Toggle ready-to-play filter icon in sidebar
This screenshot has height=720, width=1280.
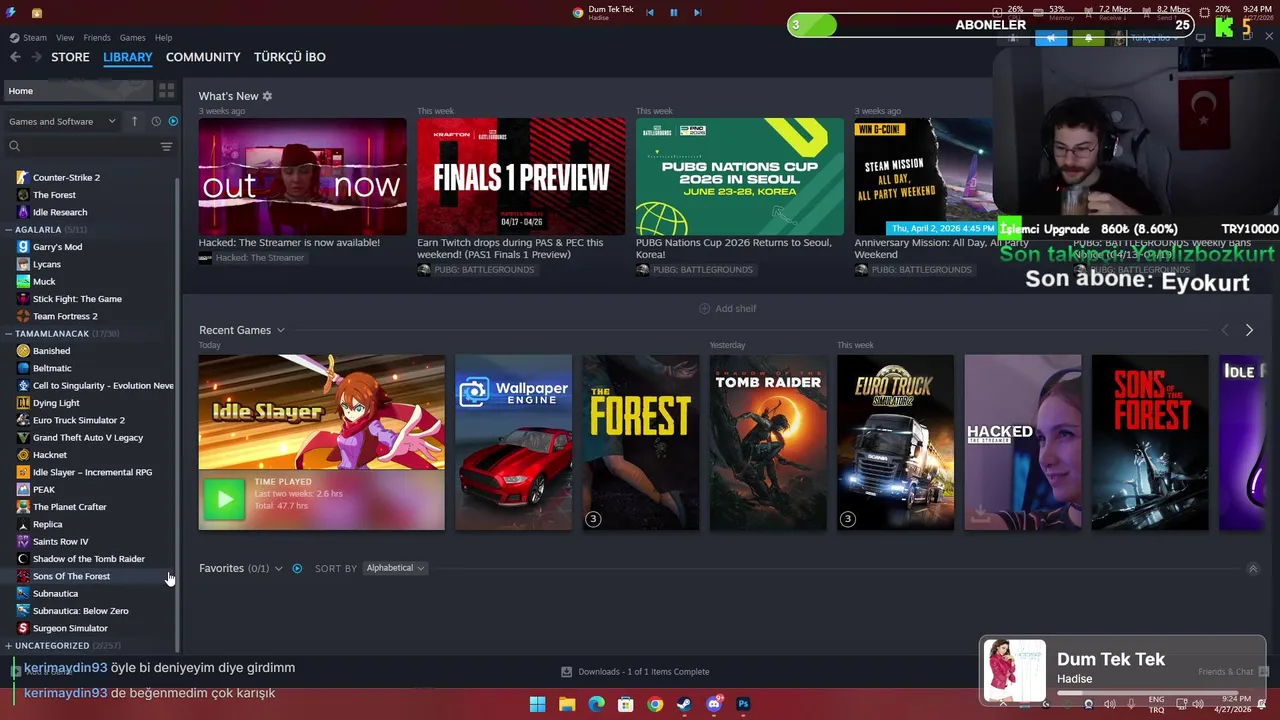point(173,121)
